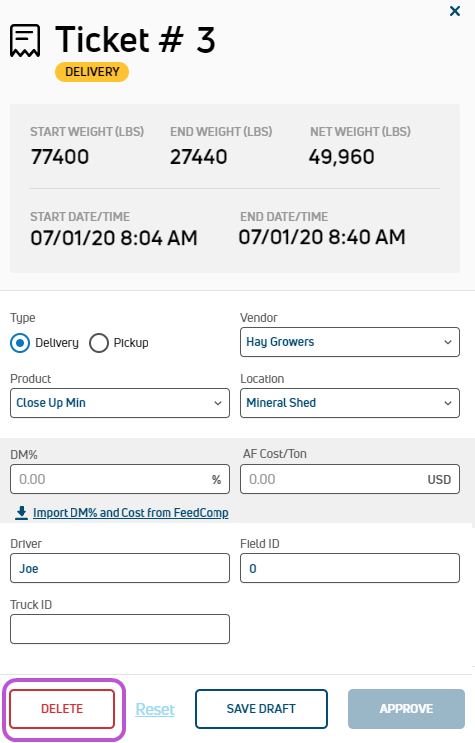This screenshot has width=475, height=743.
Task: Click the Field ID input box
Action: [x=350, y=568]
